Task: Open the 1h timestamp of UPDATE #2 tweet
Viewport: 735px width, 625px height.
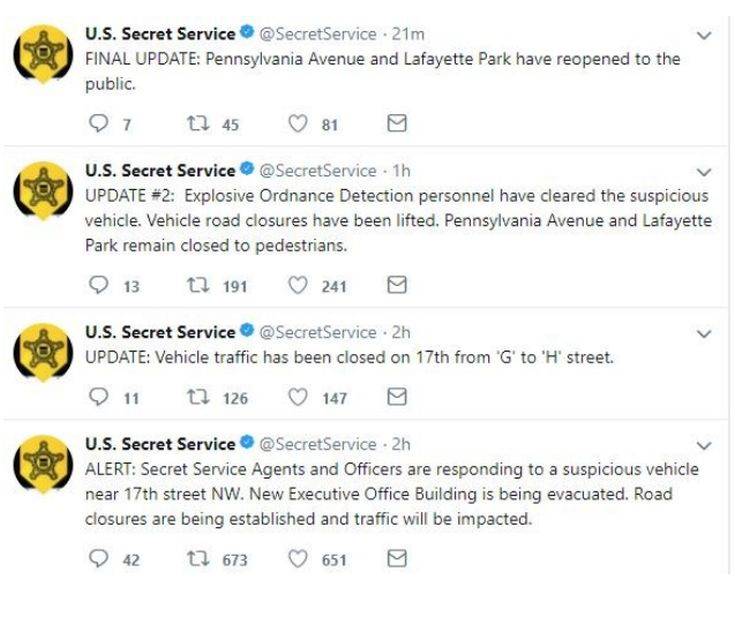Action: click(401, 171)
